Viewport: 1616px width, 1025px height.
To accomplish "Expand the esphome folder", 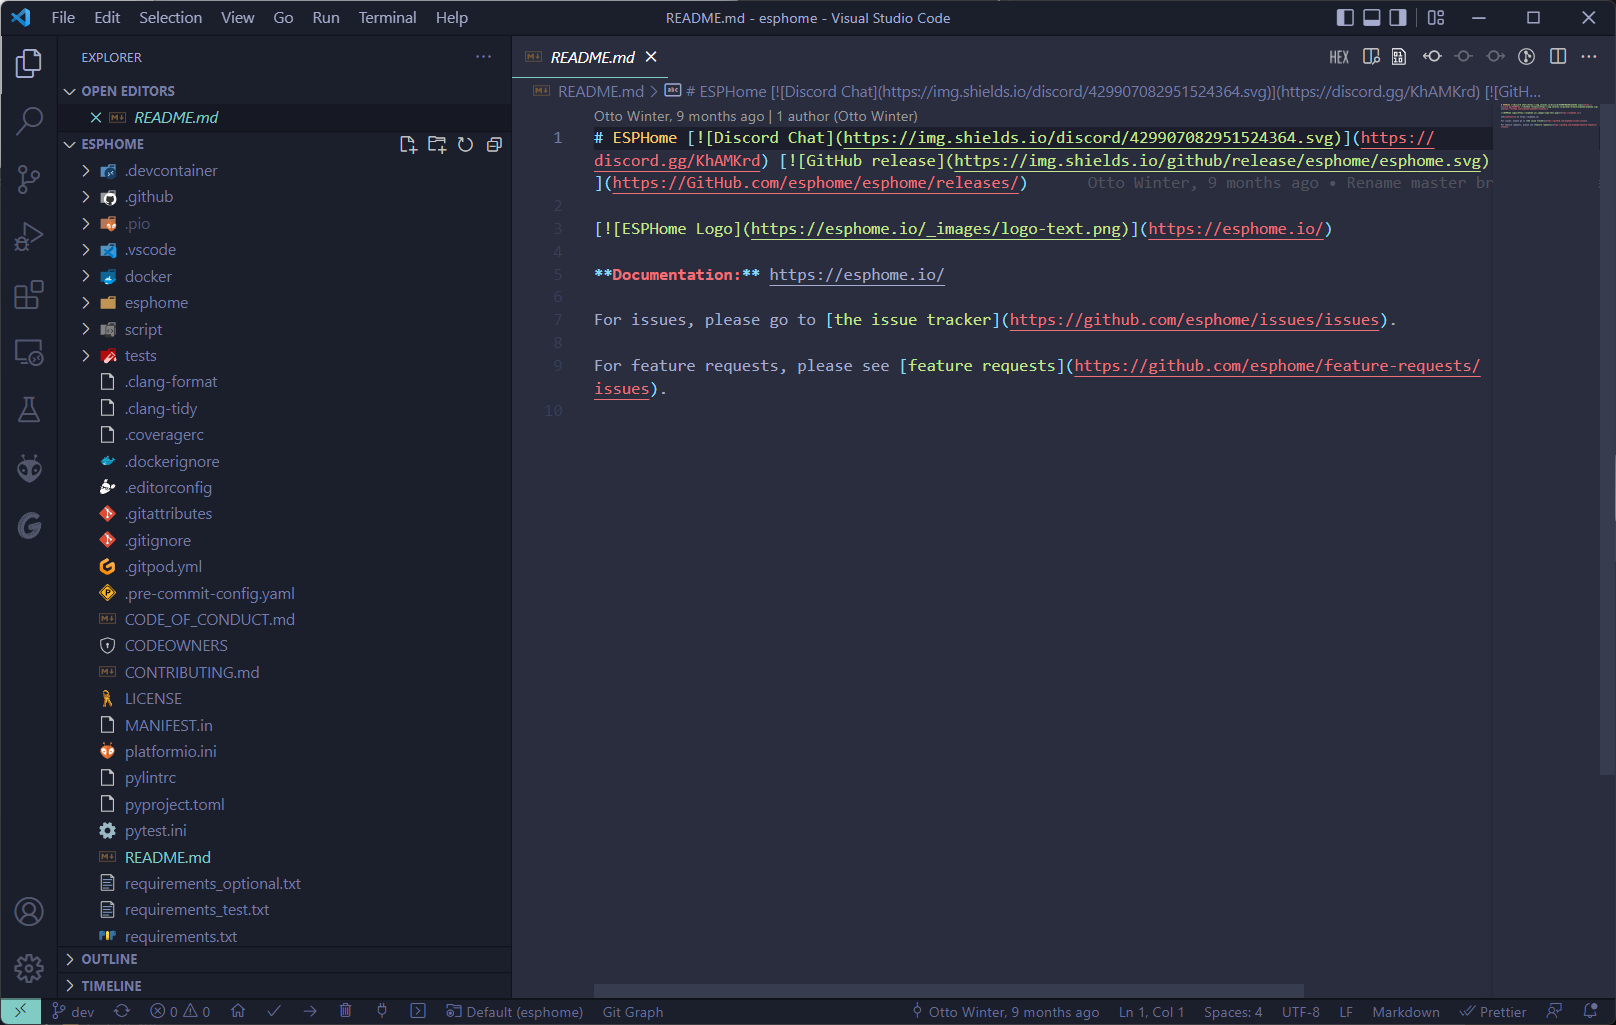I will [285, 303].
